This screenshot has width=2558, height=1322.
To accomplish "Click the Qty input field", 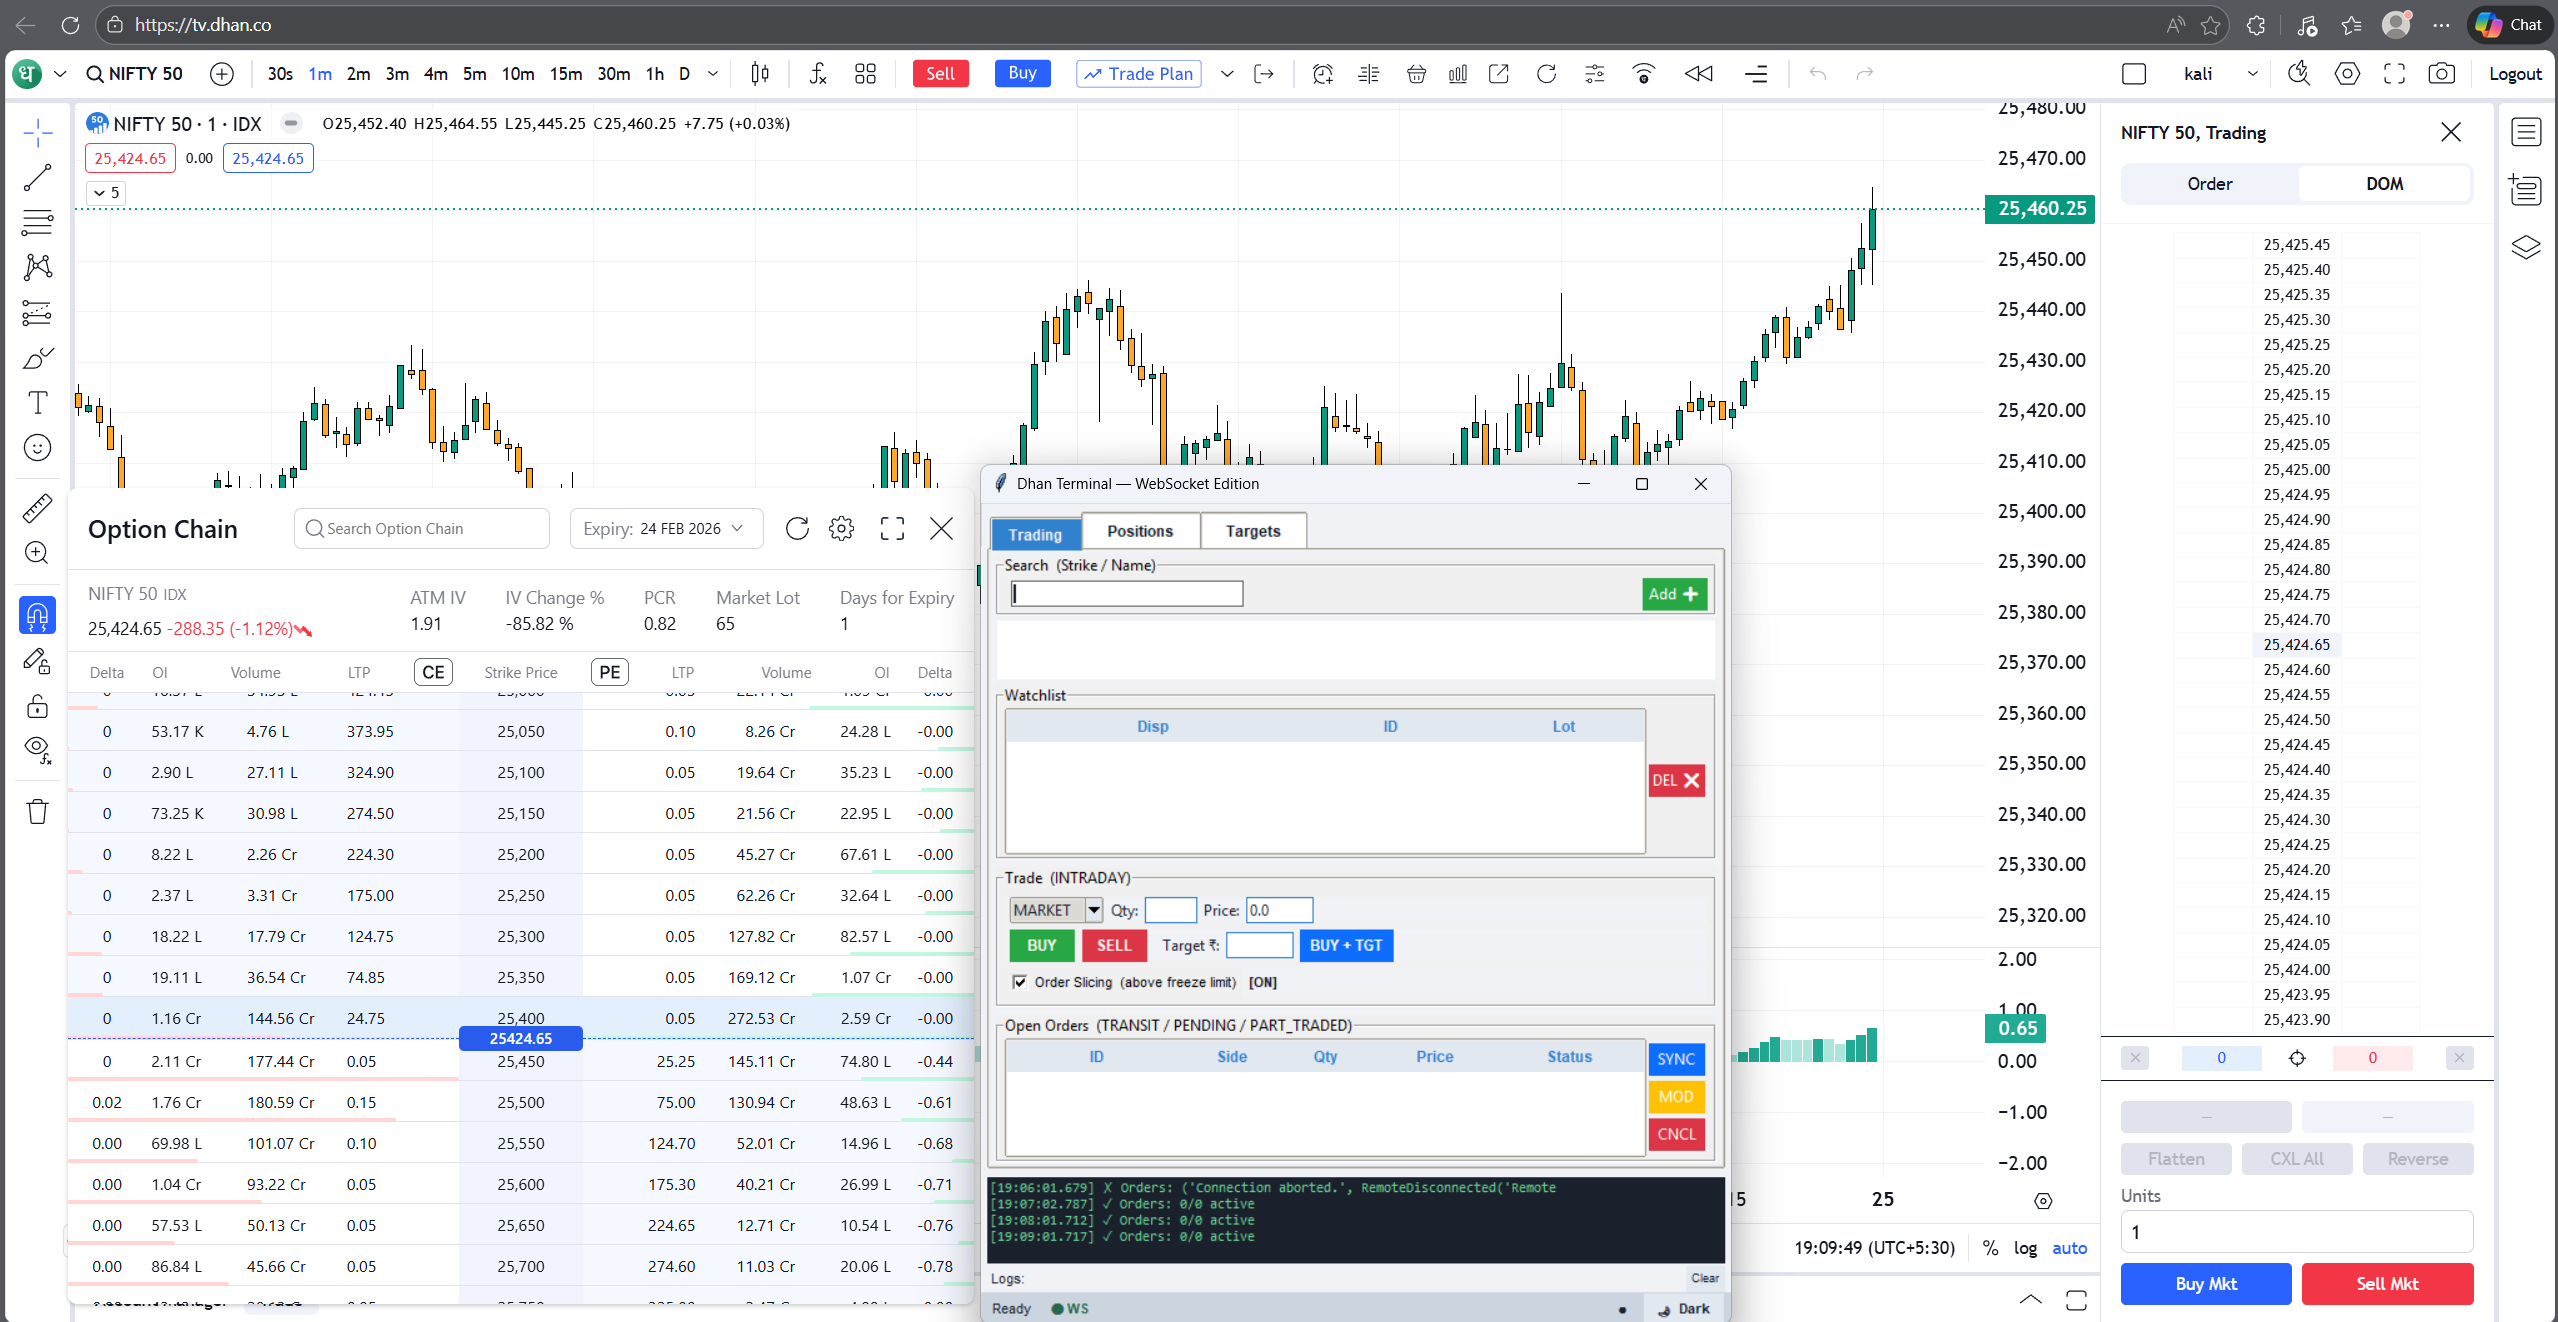I will point(1169,910).
